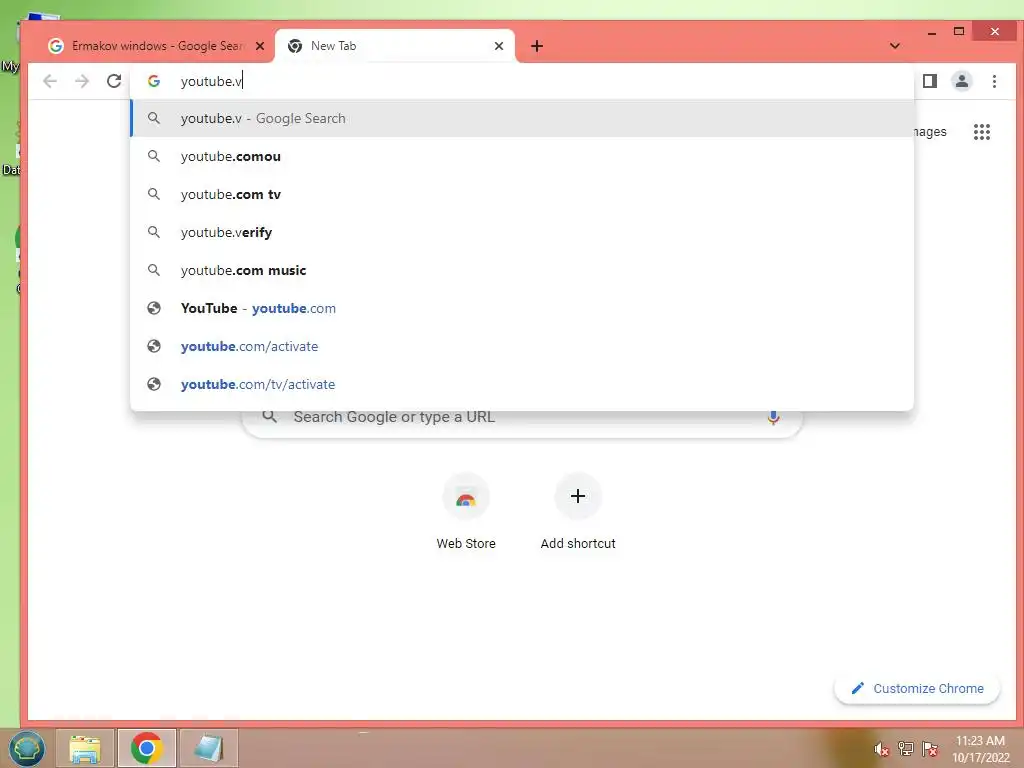Expand the tab search chevron
This screenshot has width=1024, height=768.
[895, 46]
